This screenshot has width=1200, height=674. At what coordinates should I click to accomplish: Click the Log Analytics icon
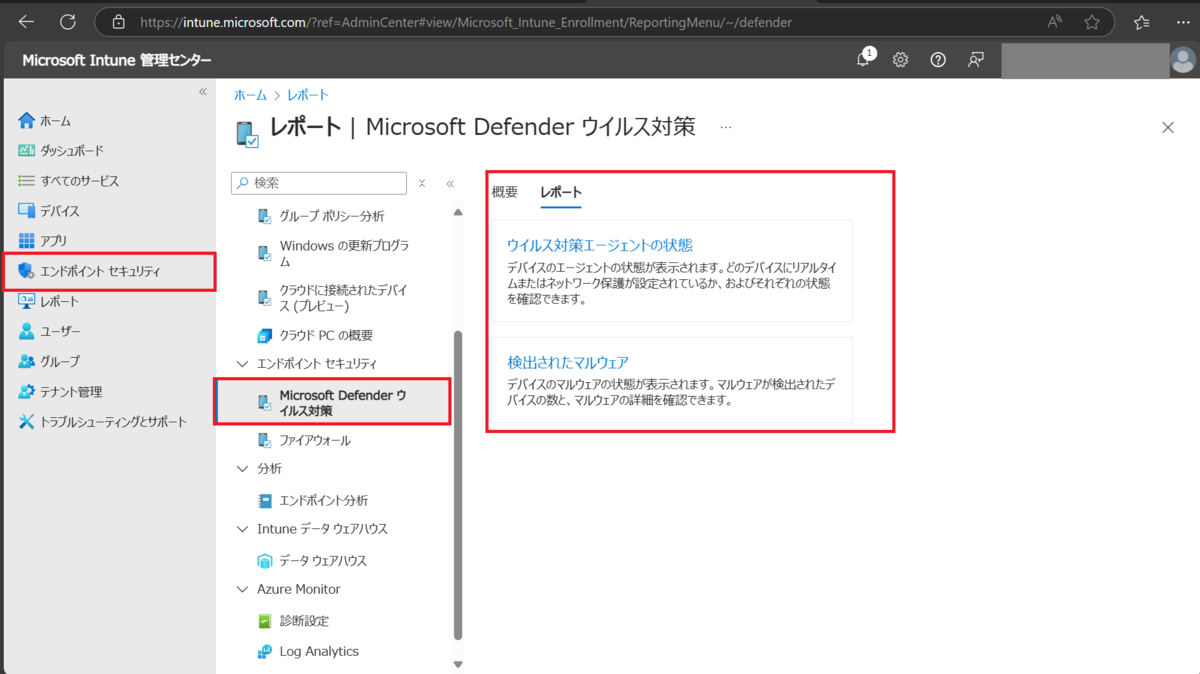(265, 651)
